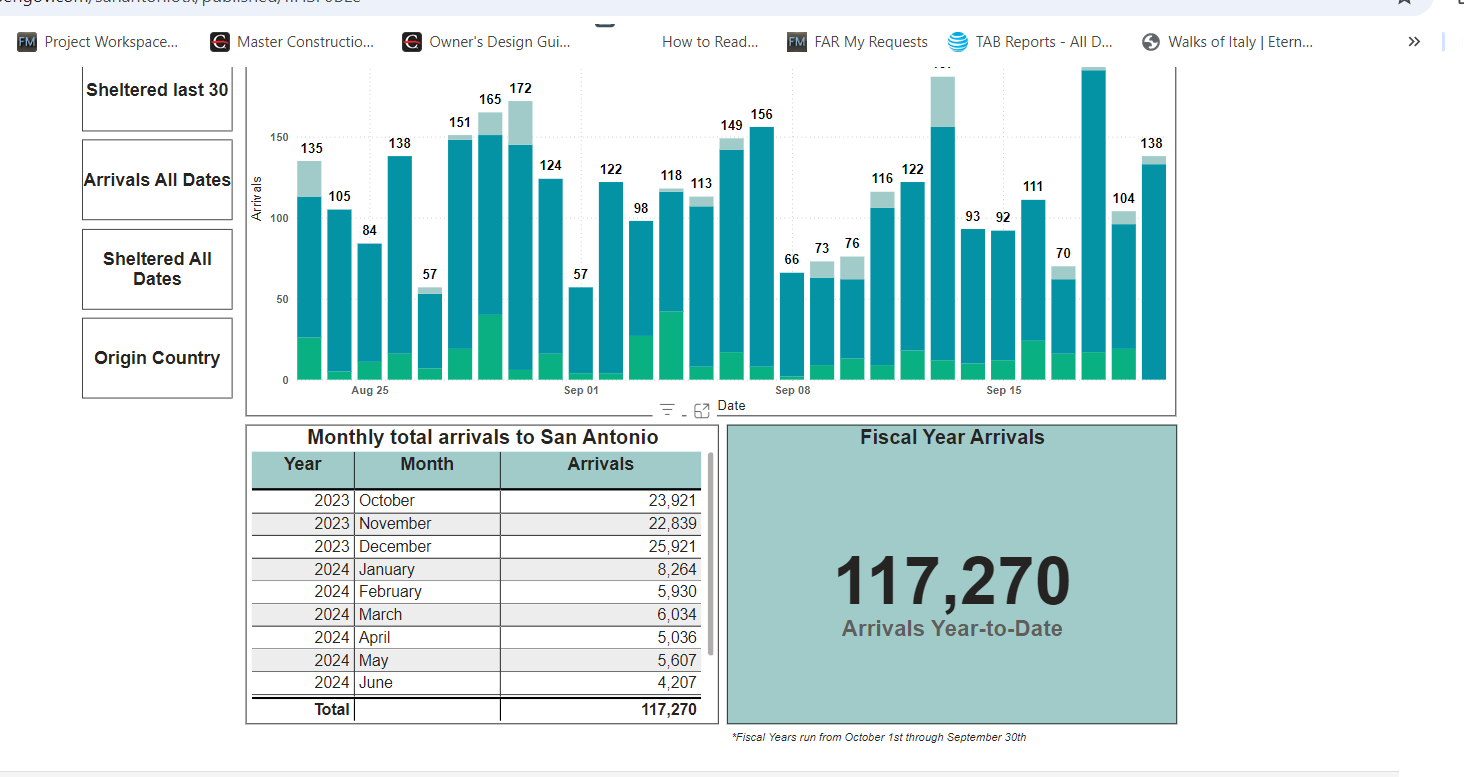The image size is (1464, 777).
Task: Select the 2024 June table row
Action: pyautogui.click(x=476, y=683)
